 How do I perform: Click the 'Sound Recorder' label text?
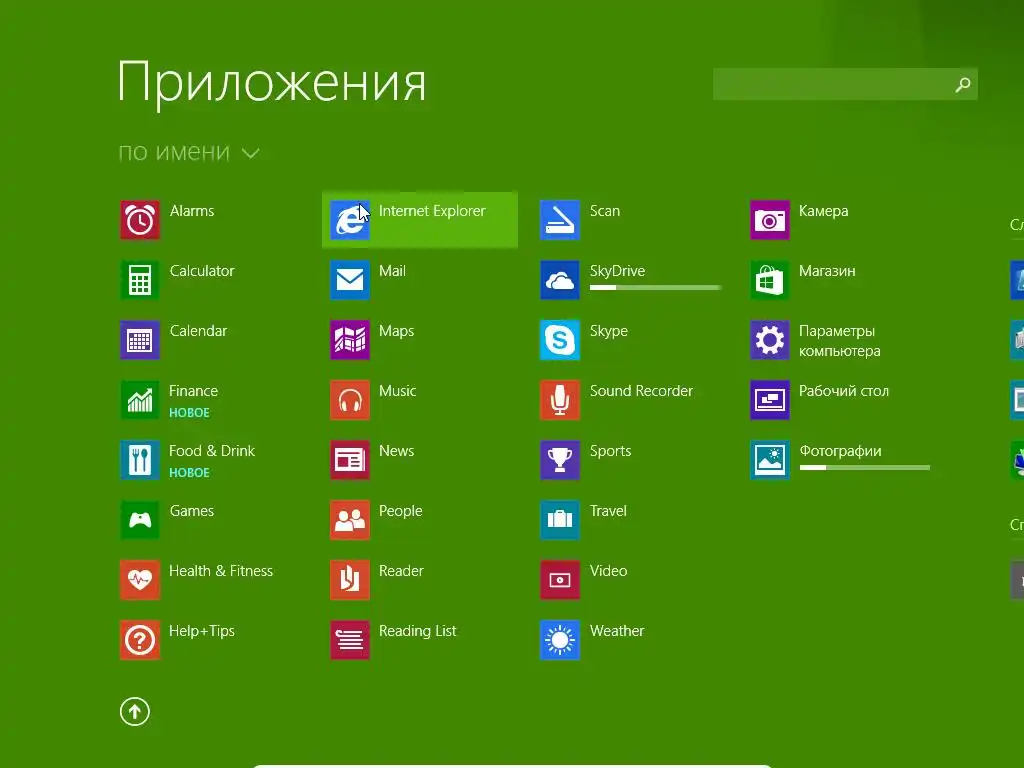click(641, 391)
